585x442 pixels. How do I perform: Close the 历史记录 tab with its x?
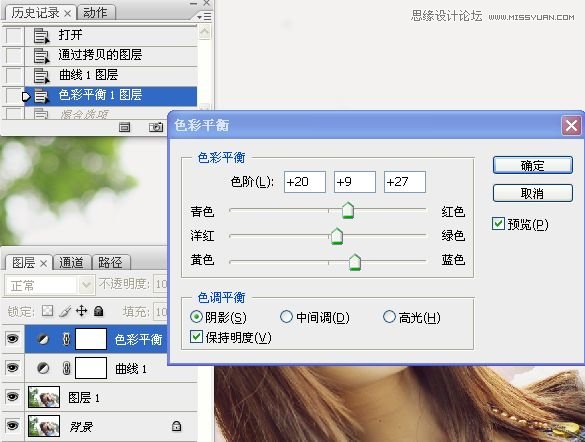point(68,14)
